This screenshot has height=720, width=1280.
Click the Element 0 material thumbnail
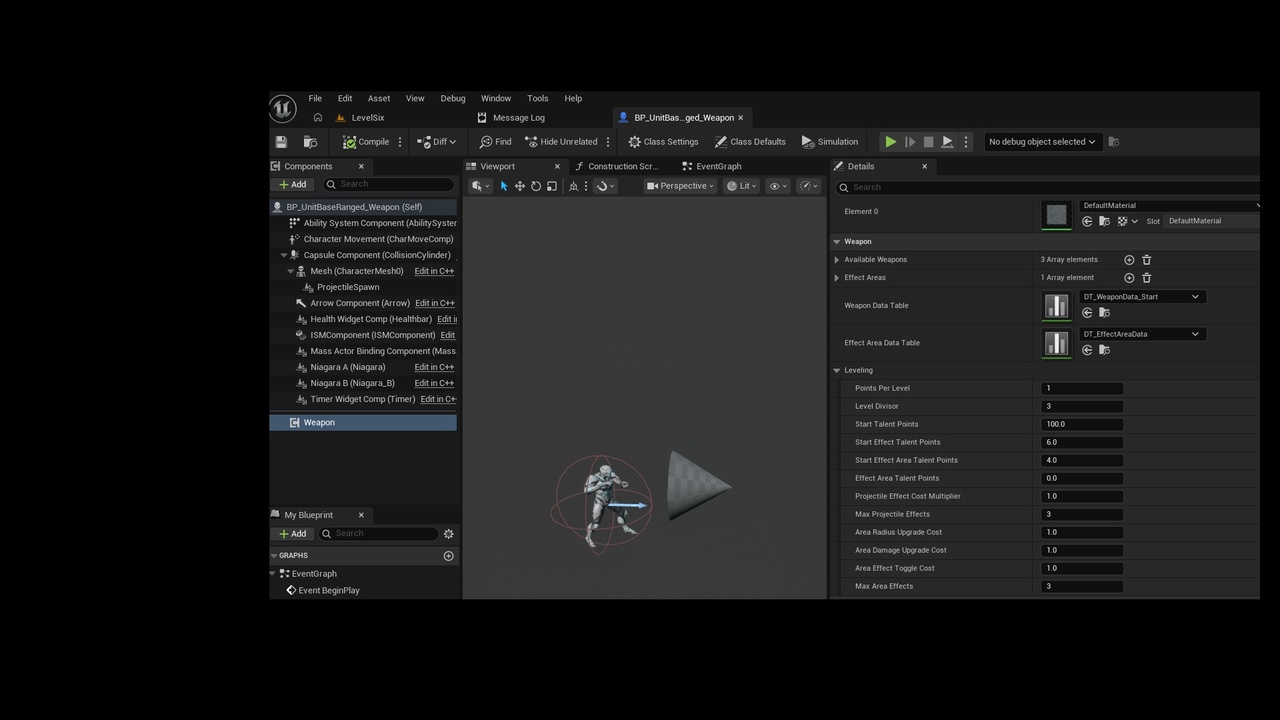tap(1056, 214)
